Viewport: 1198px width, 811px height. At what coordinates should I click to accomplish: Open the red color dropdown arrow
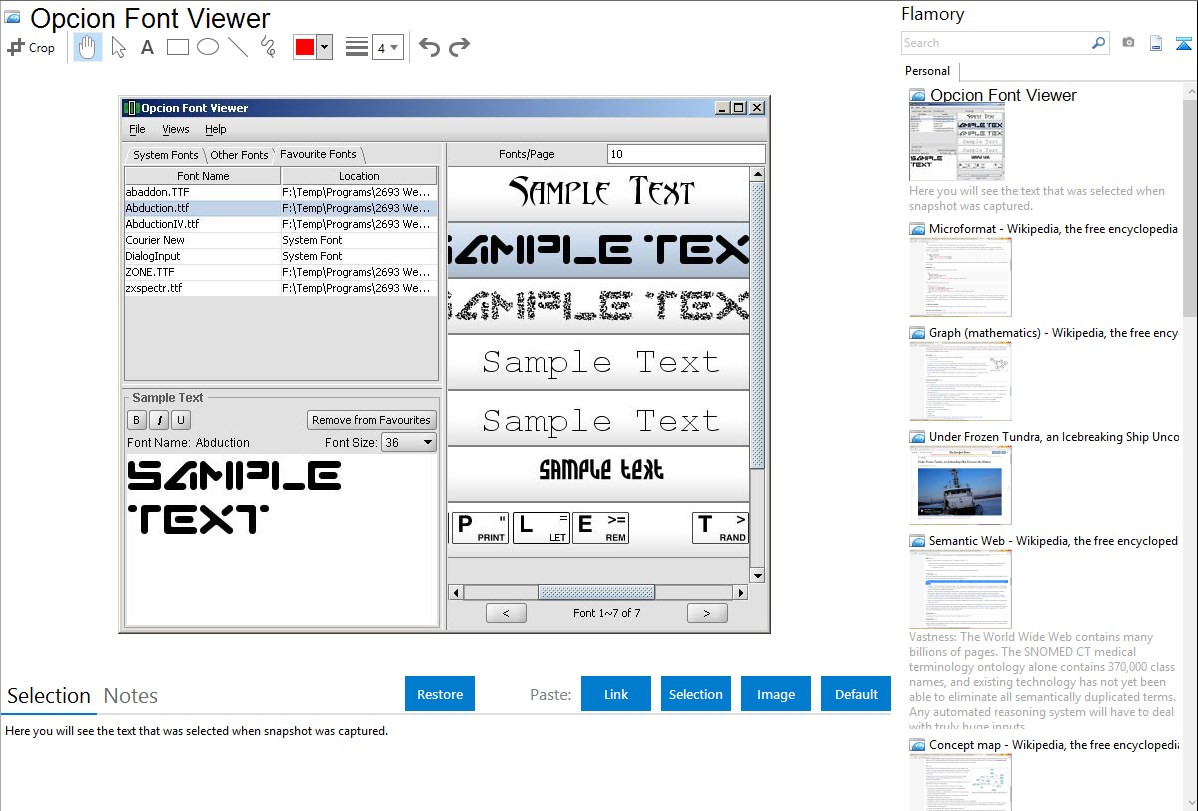[x=324, y=47]
